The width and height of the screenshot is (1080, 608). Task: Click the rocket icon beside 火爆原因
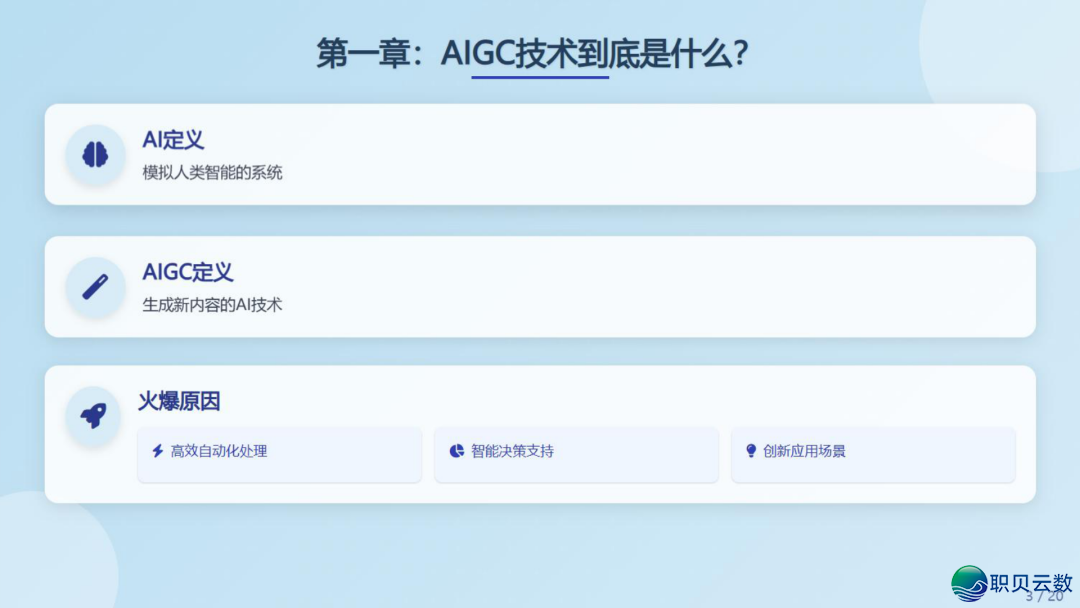coord(94,415)
